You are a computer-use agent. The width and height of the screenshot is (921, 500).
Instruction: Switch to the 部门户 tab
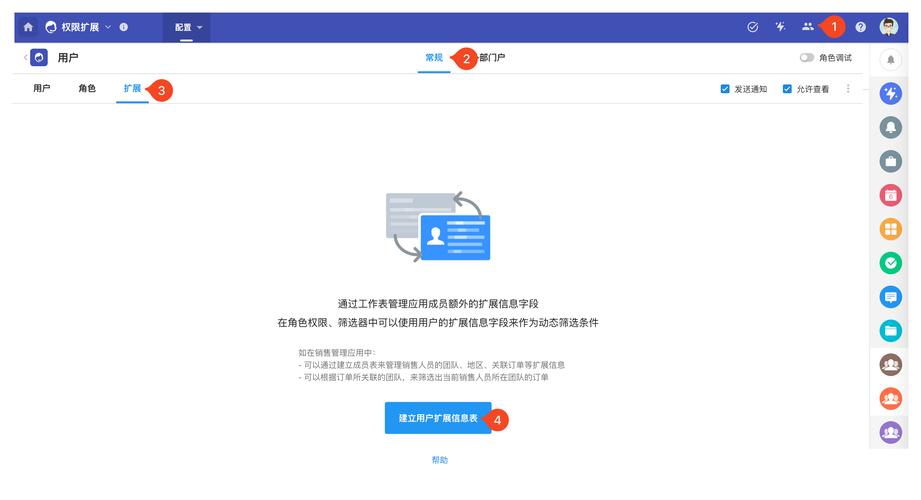(x=492, y=58)
